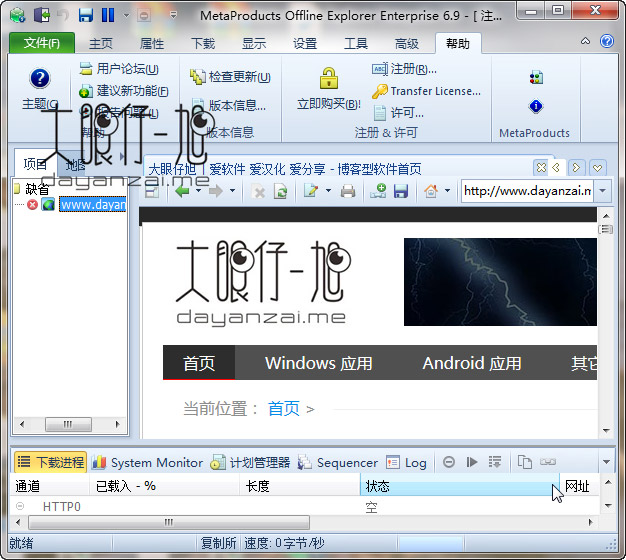Select the 缺省 folder in project tree
The image size is (626, 560).
pos(37,189)
